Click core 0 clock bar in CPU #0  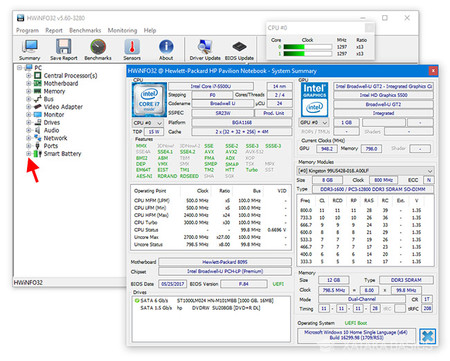point(307,47)
